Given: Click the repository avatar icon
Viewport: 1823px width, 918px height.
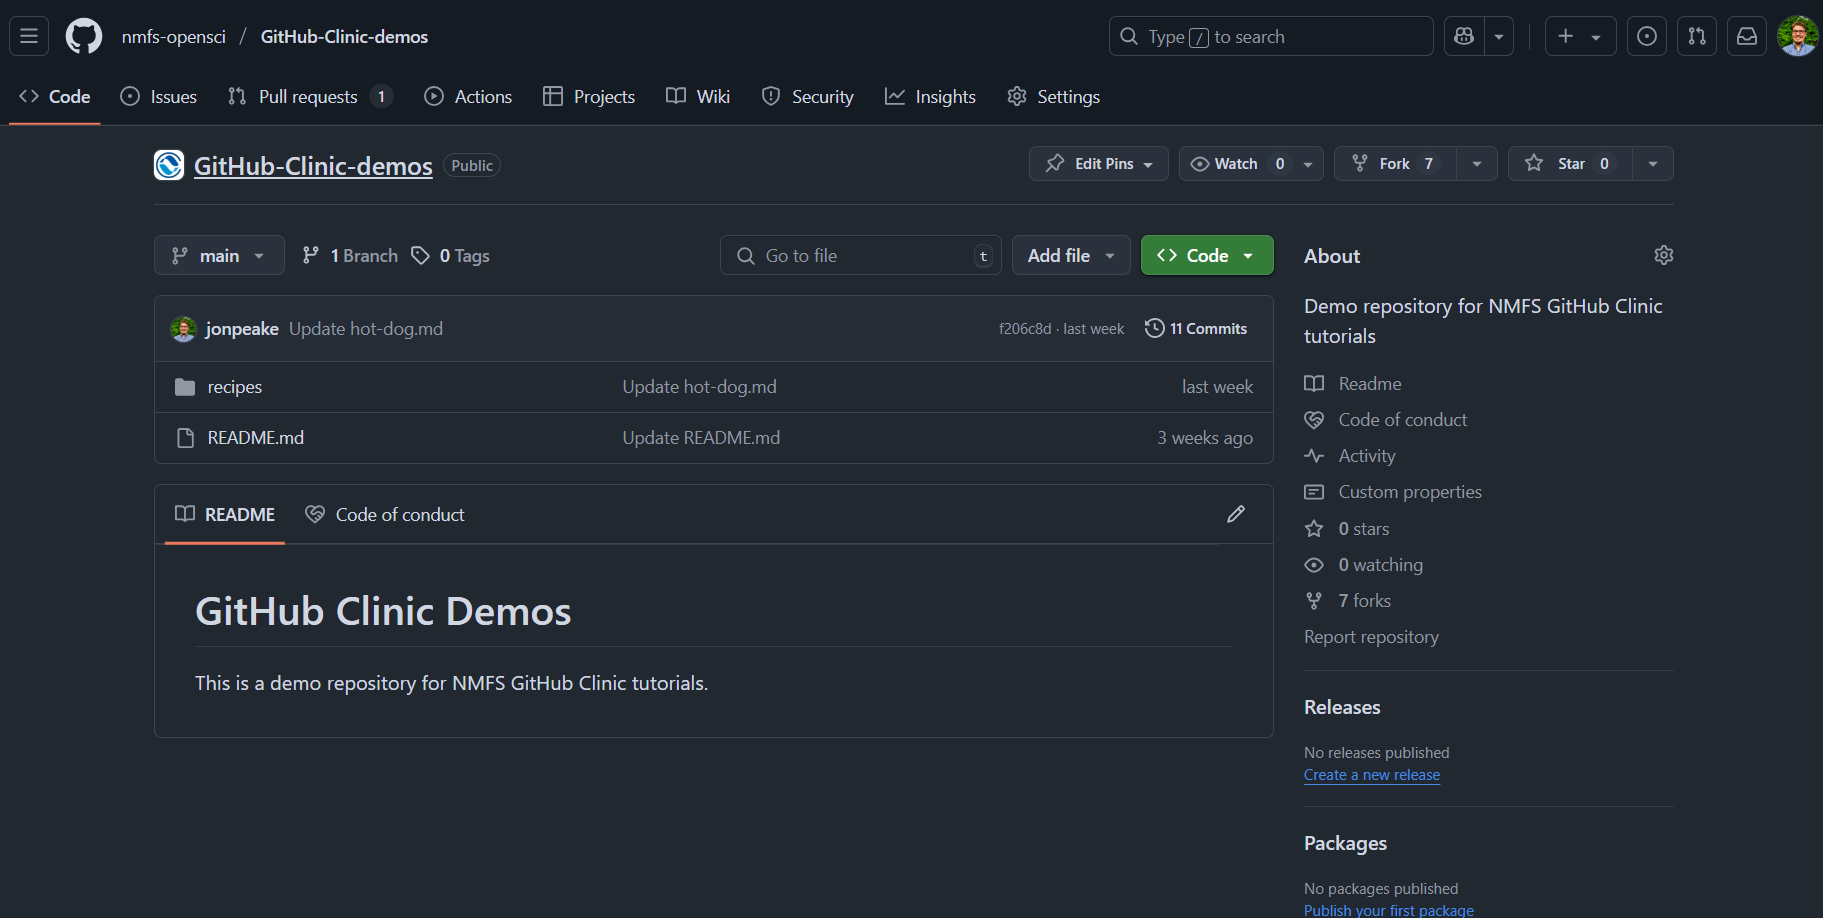Looking at the screenshot, I should (169, 165).
